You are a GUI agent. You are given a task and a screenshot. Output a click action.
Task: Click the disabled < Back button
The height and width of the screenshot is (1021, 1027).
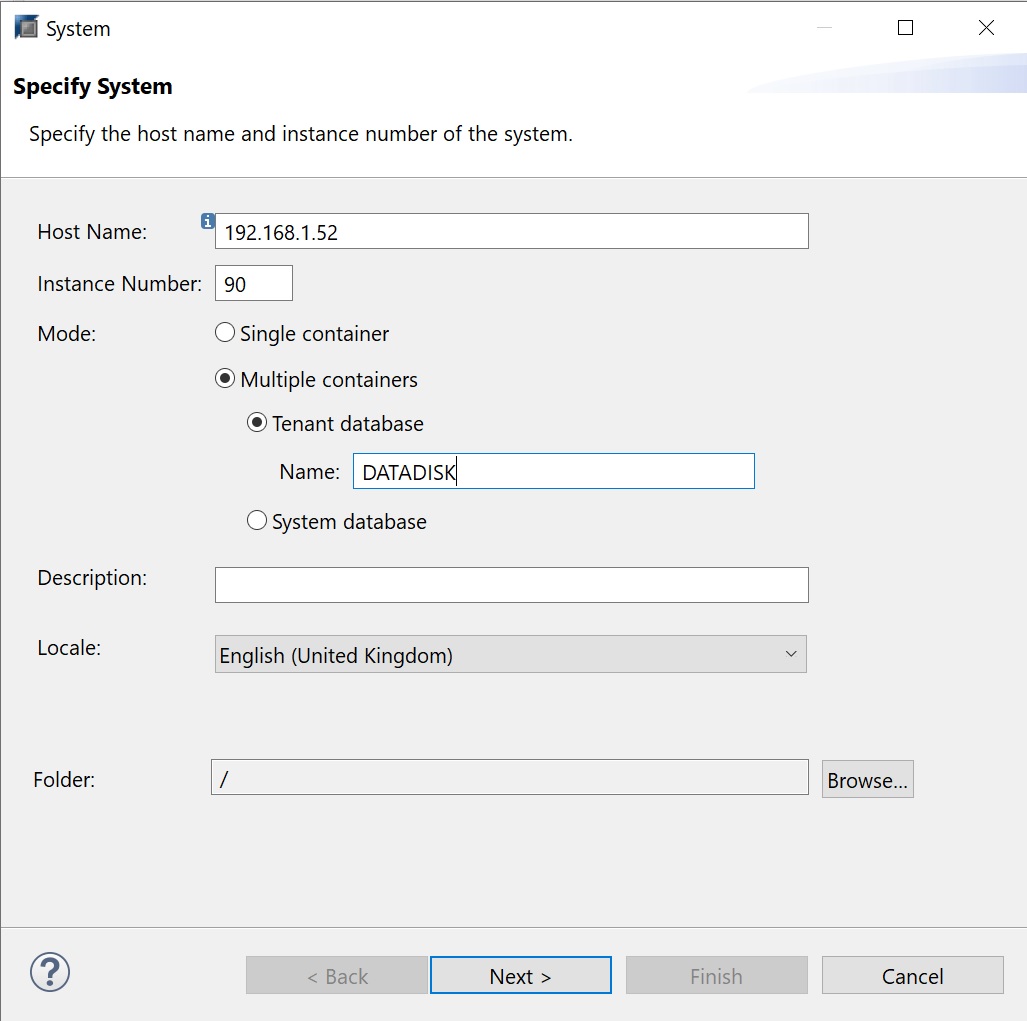(x=337, y=975)
